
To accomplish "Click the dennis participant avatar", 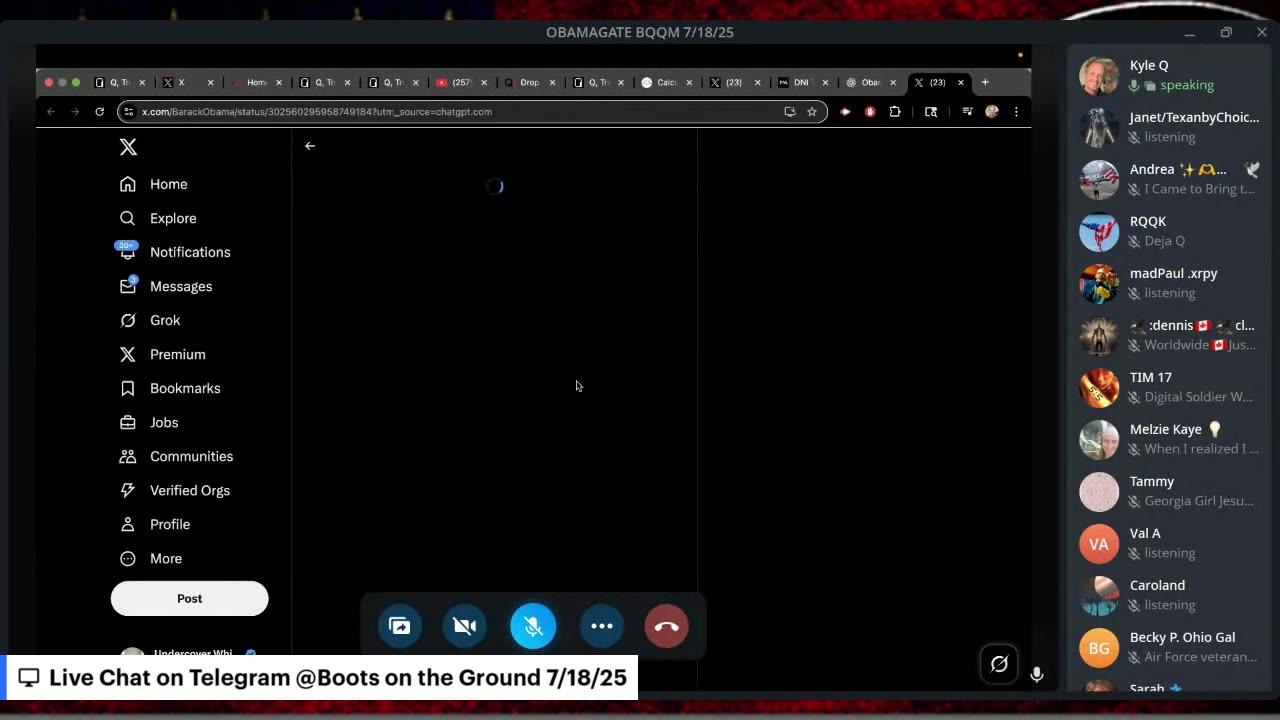I will (x=1099, y=336).
